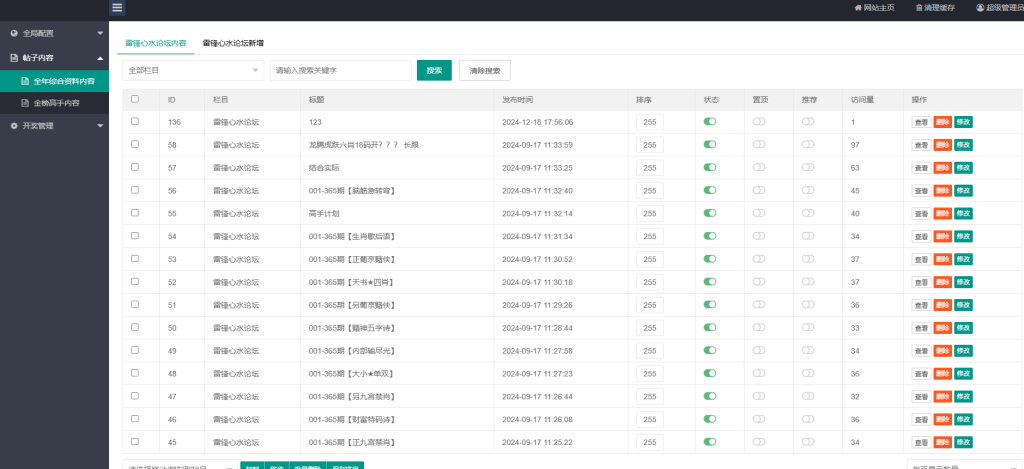Click 删除 for row 136
Image resolution: width=1024 pixels, height=469 pixels.
pyautogui.click(x=942, y=122)
